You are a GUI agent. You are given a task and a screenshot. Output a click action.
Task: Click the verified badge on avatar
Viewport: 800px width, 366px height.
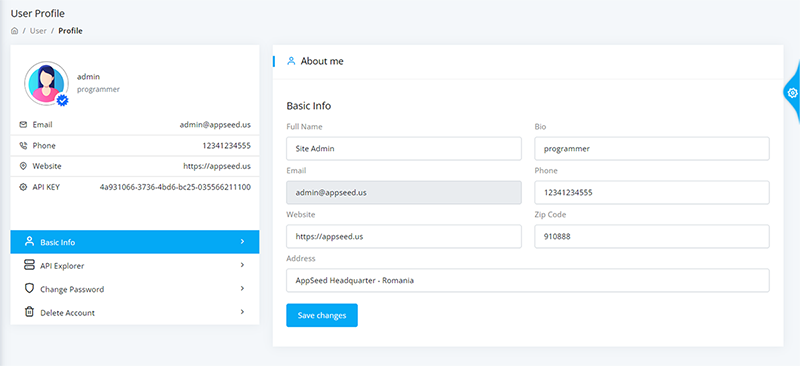[x=62, y=101]
